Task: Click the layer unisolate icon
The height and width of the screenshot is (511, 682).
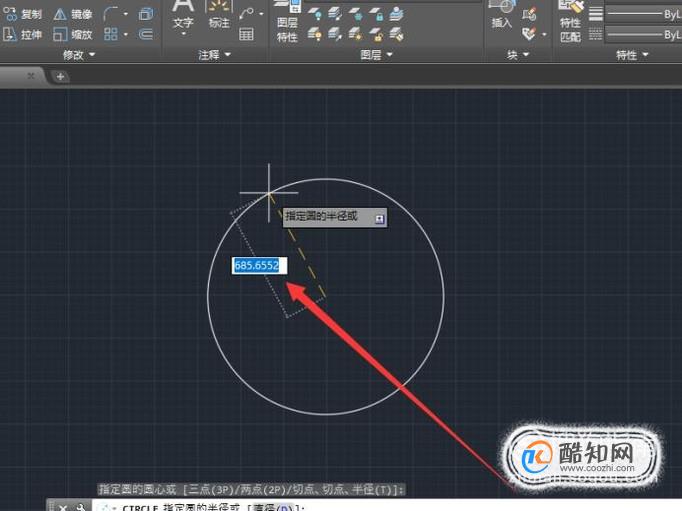Action: pos(335,34)
